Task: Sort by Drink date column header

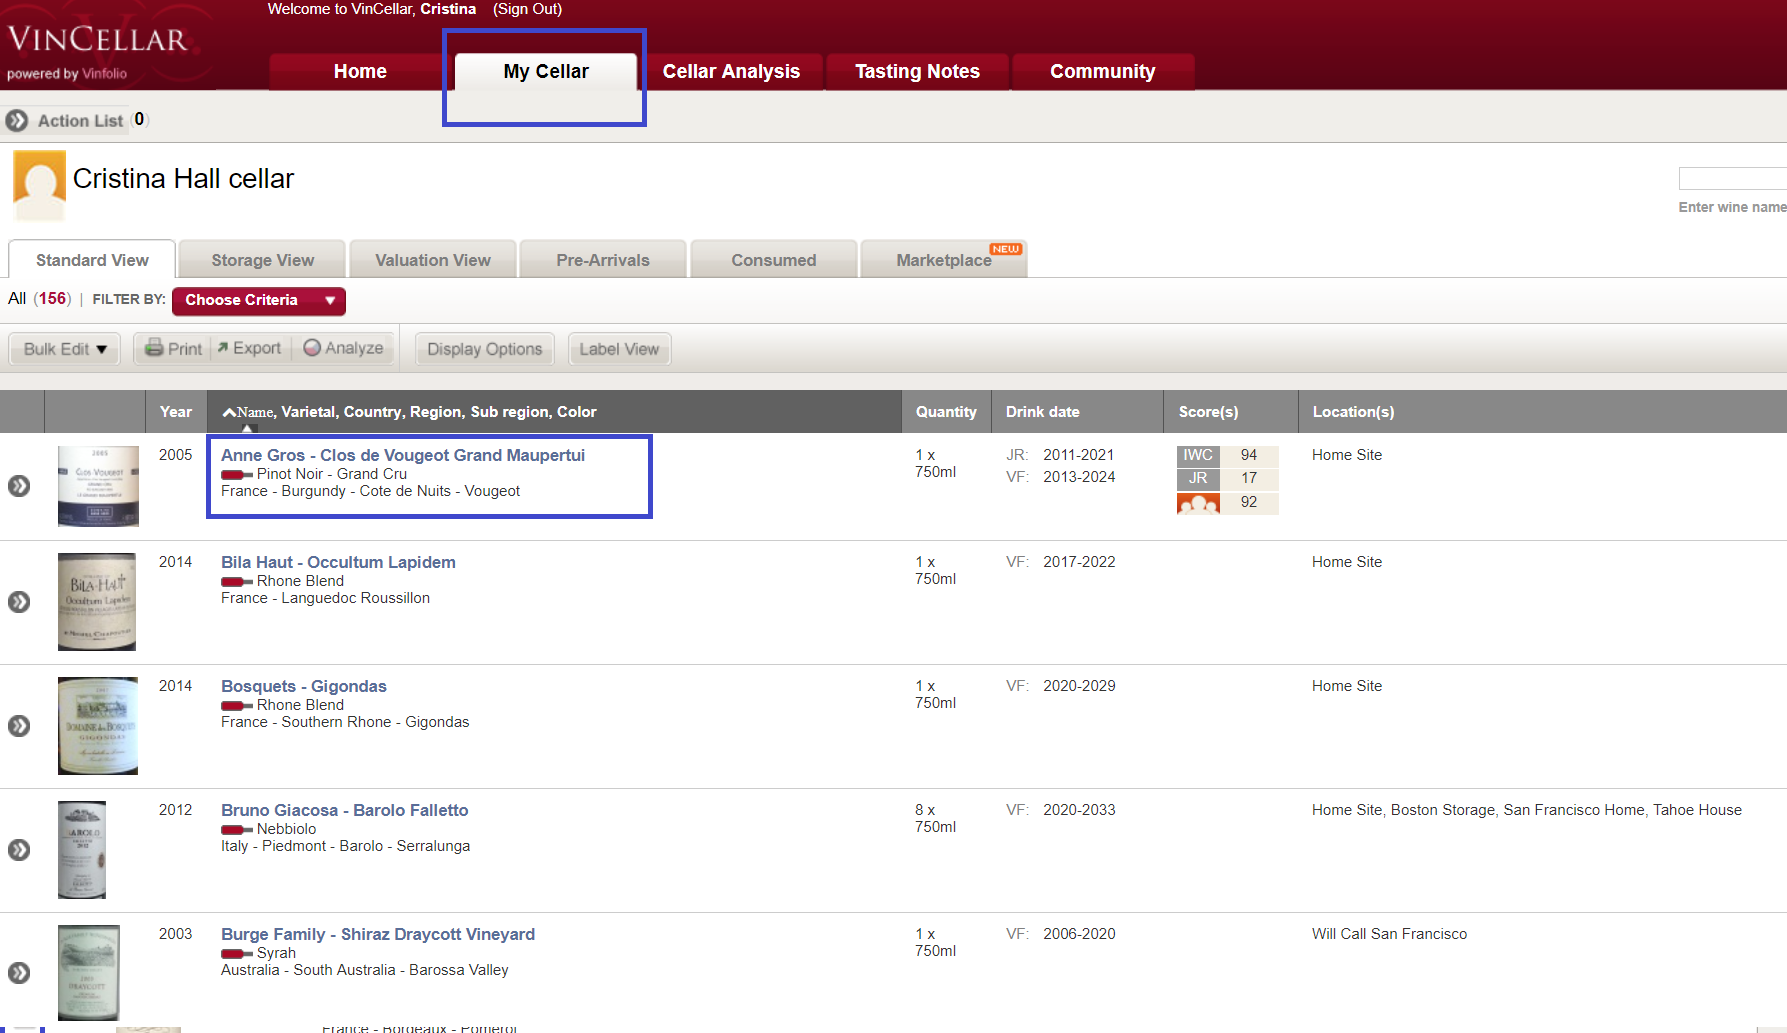Action: [x=1043, y=412]
